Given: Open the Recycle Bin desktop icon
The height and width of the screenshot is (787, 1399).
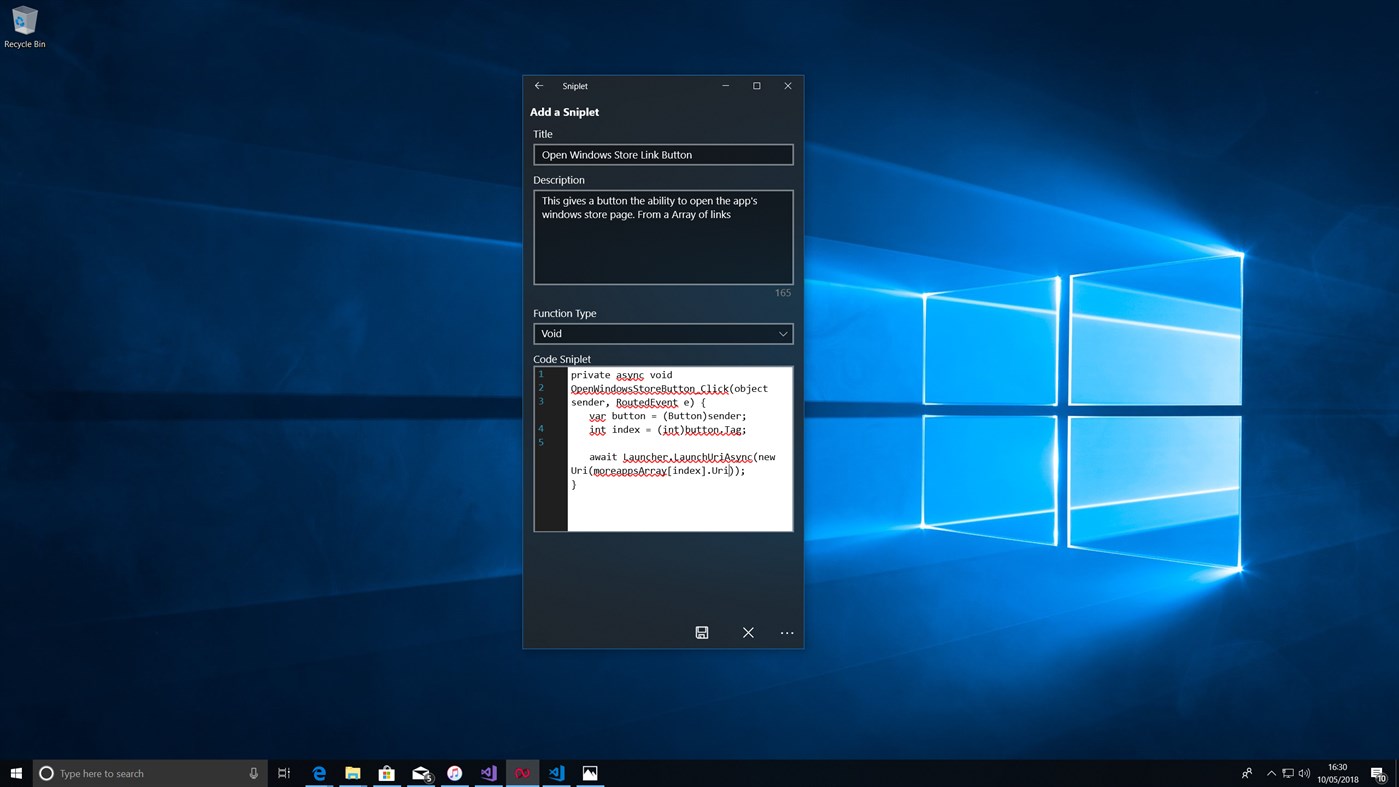Looking at the screenshot, I should click(24, 27).
